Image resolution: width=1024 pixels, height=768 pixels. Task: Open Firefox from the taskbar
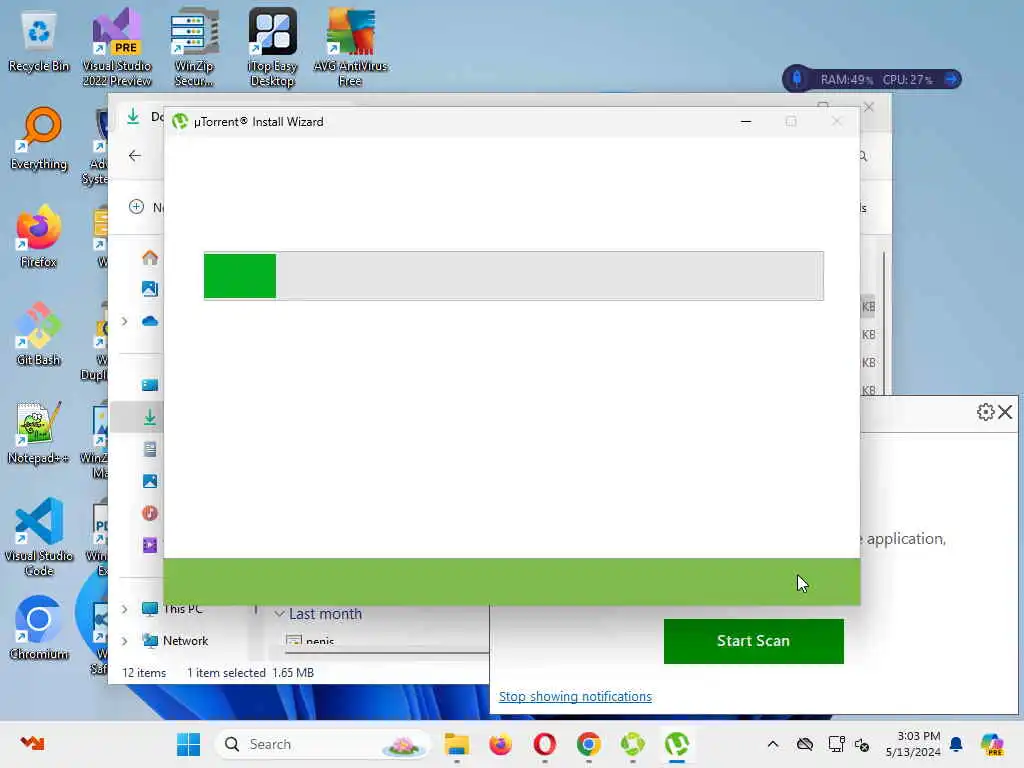[x=501, y=744]
